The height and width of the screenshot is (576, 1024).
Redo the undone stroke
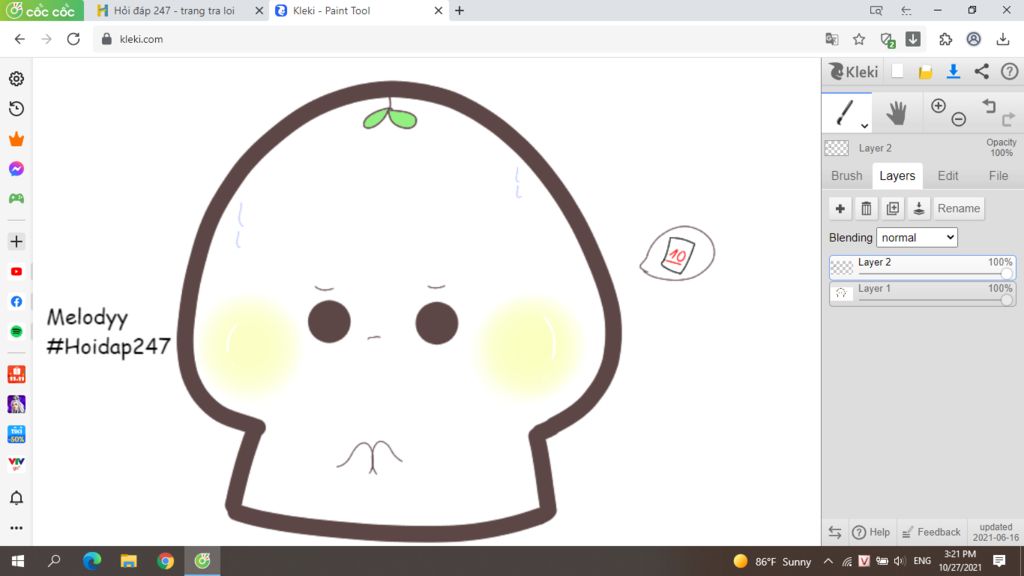[1008, 119]
